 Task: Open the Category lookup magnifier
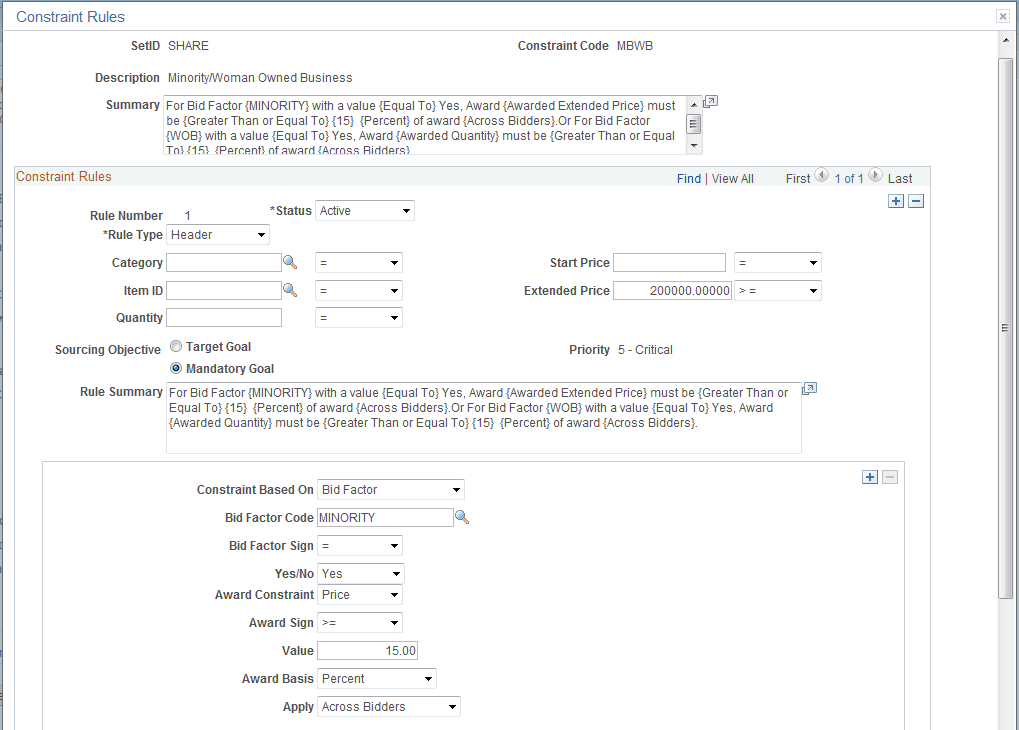291,262
